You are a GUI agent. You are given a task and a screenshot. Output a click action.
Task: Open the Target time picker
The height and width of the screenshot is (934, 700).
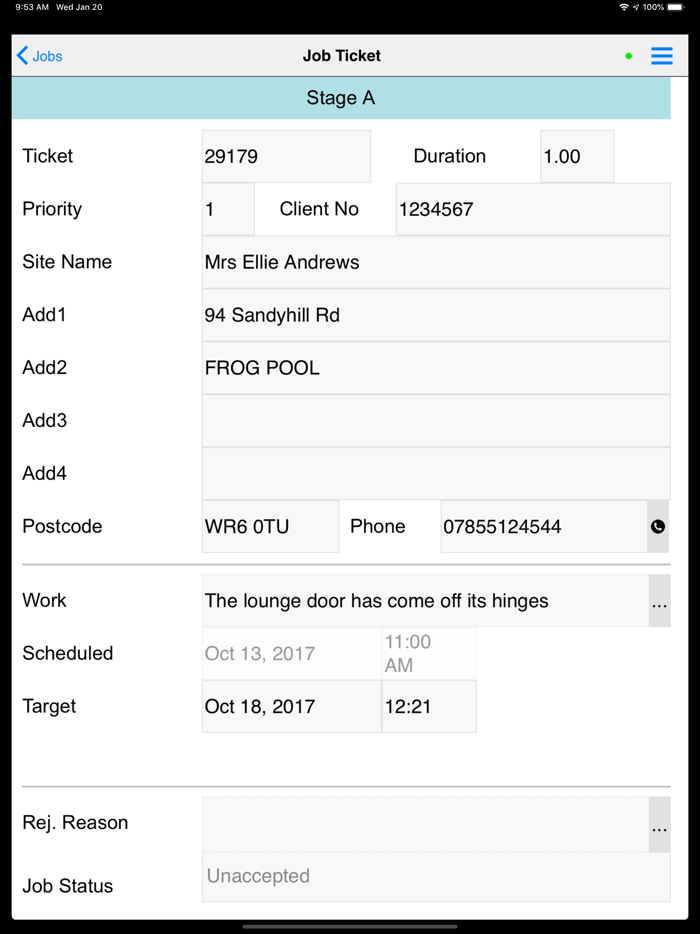(429, 706)
